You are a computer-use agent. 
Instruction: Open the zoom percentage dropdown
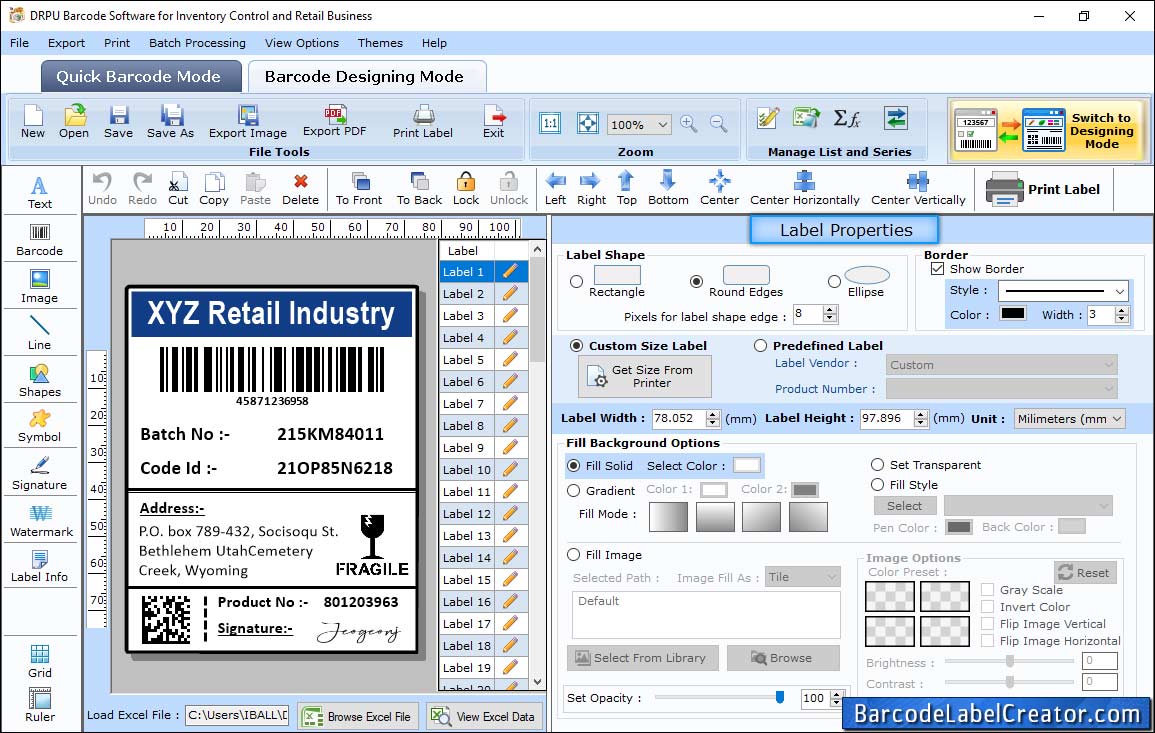pos(663,124)
